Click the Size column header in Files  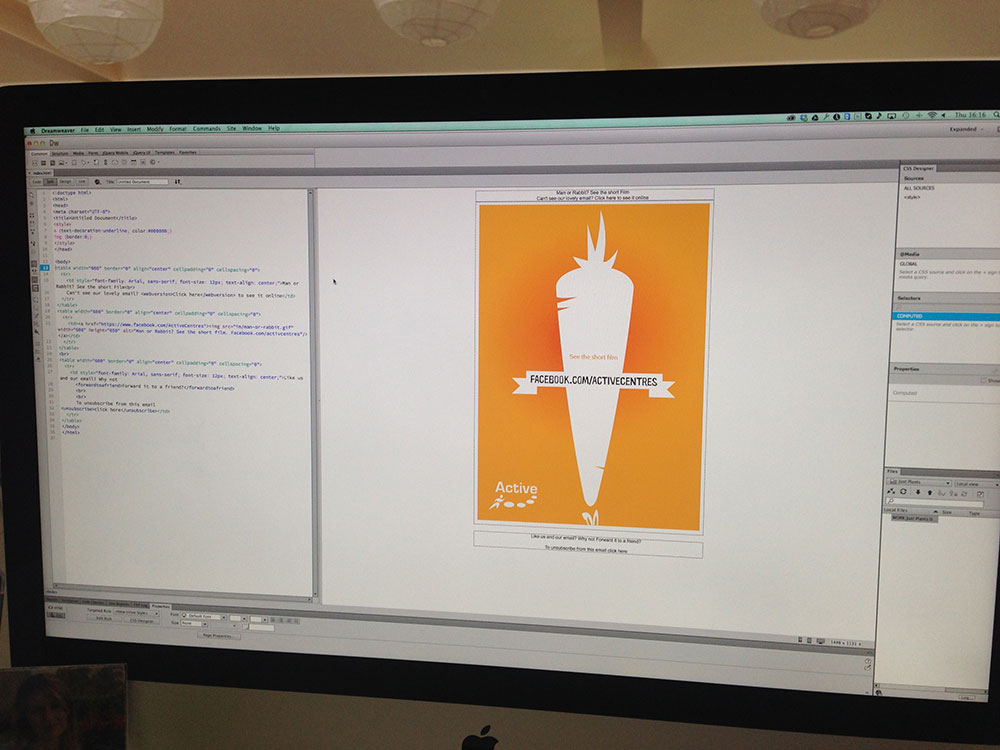[x=947, y=512]
